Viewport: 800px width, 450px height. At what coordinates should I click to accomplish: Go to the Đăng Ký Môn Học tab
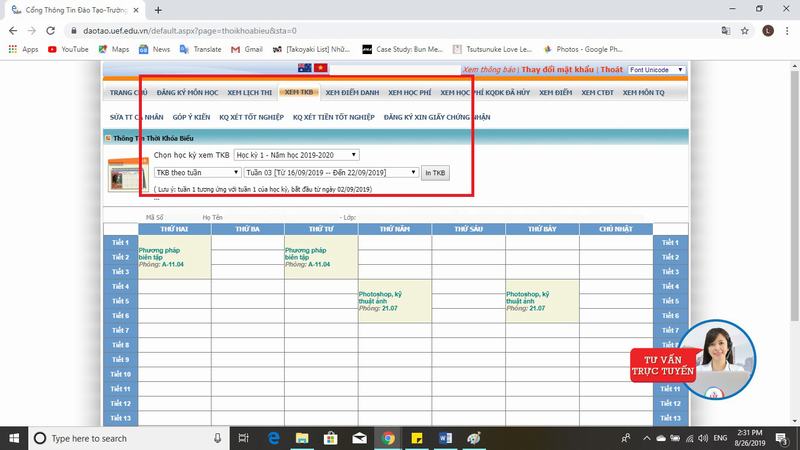(x=186, y=92)
